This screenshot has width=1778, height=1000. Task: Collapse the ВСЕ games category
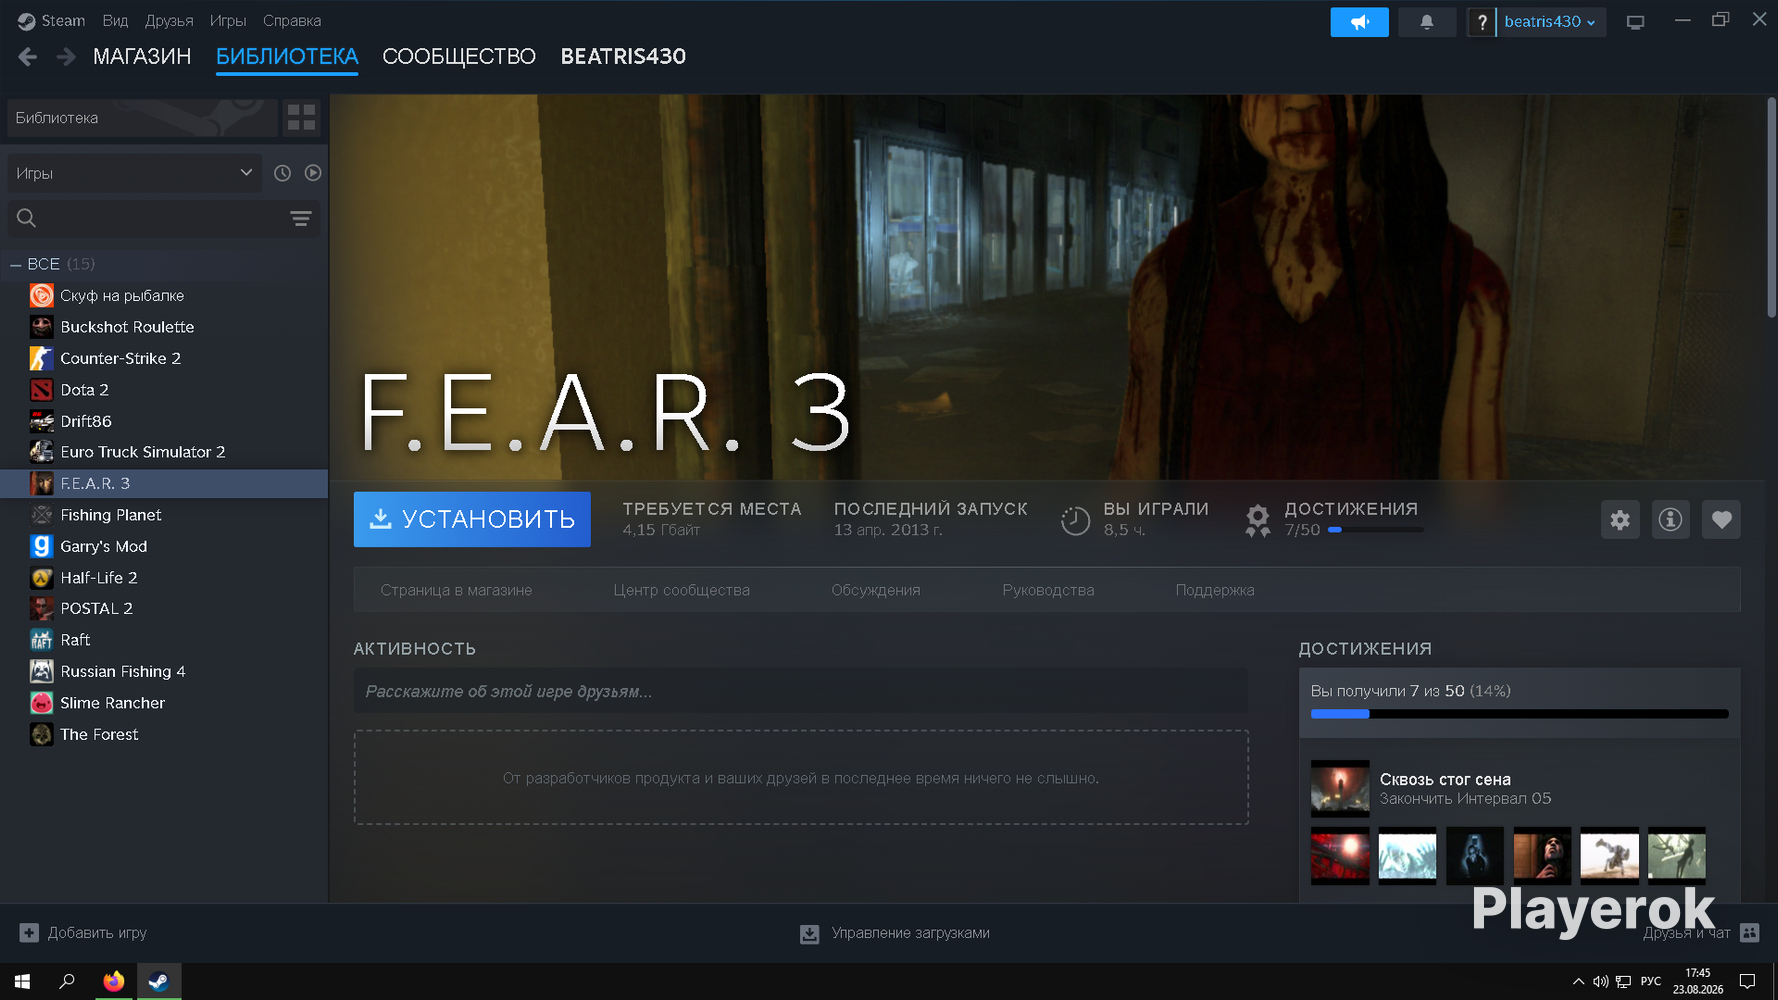point(16,264)
